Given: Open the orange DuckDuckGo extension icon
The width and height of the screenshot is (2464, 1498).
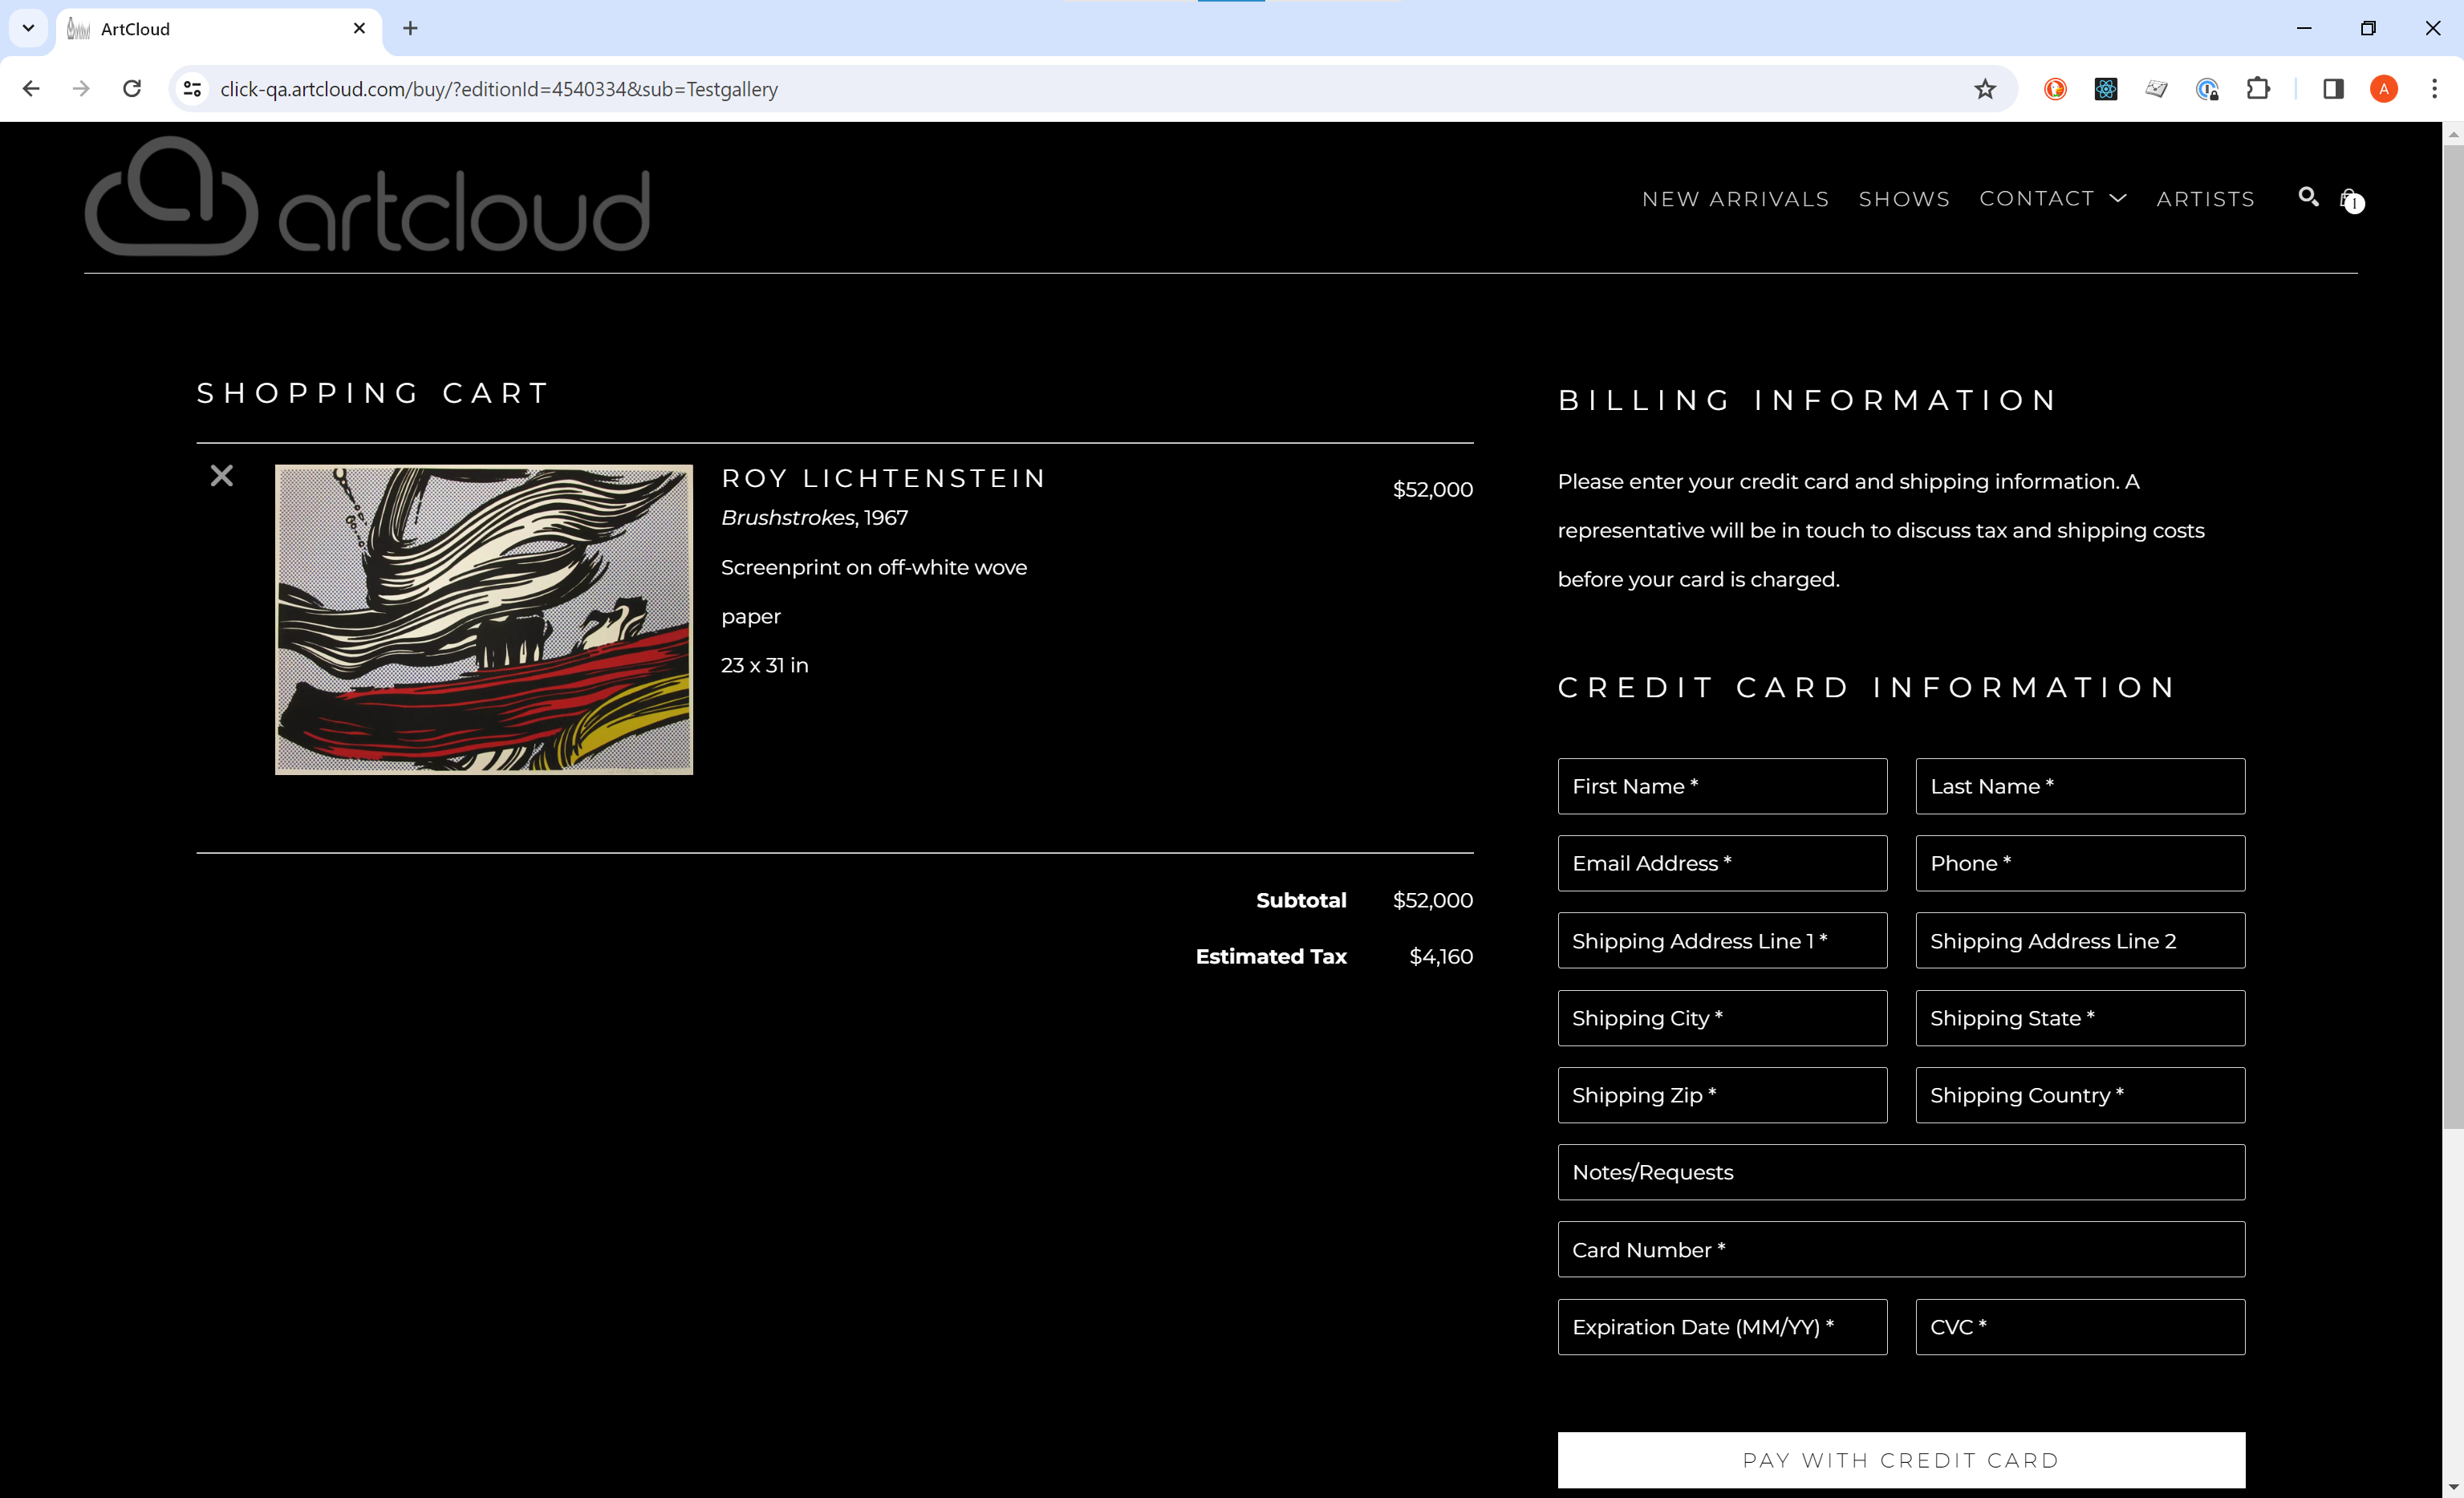Looking at the screenshot, I should 2055,89.
